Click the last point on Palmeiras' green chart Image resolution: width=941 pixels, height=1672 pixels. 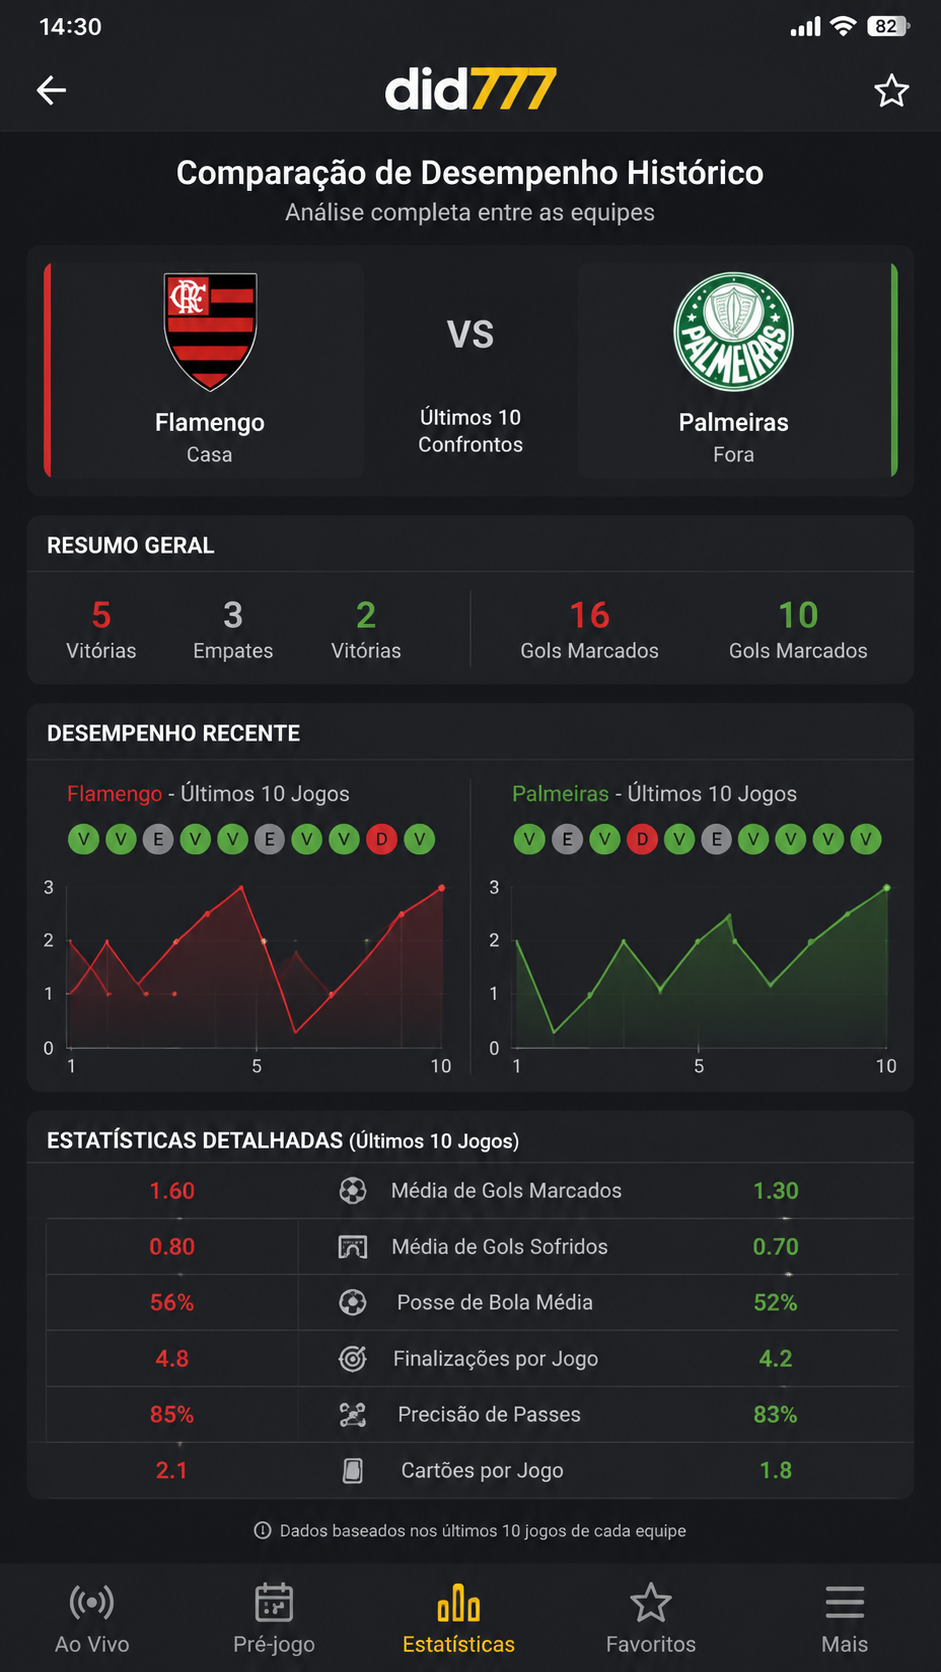(886, 888)
